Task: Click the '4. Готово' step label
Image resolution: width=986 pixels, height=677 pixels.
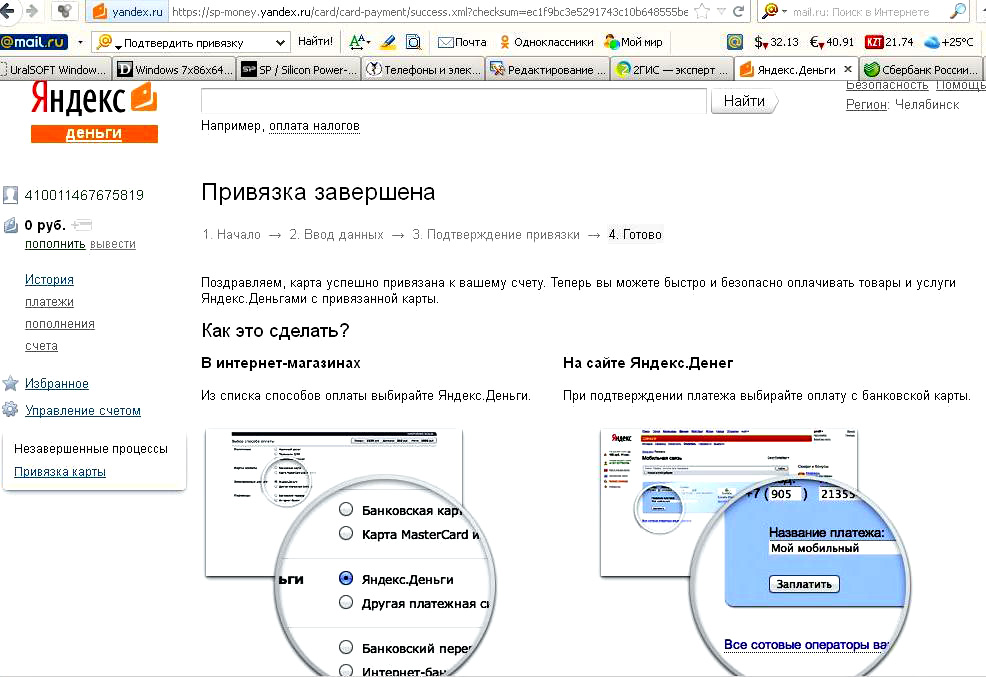Action: tap(635, 234)
